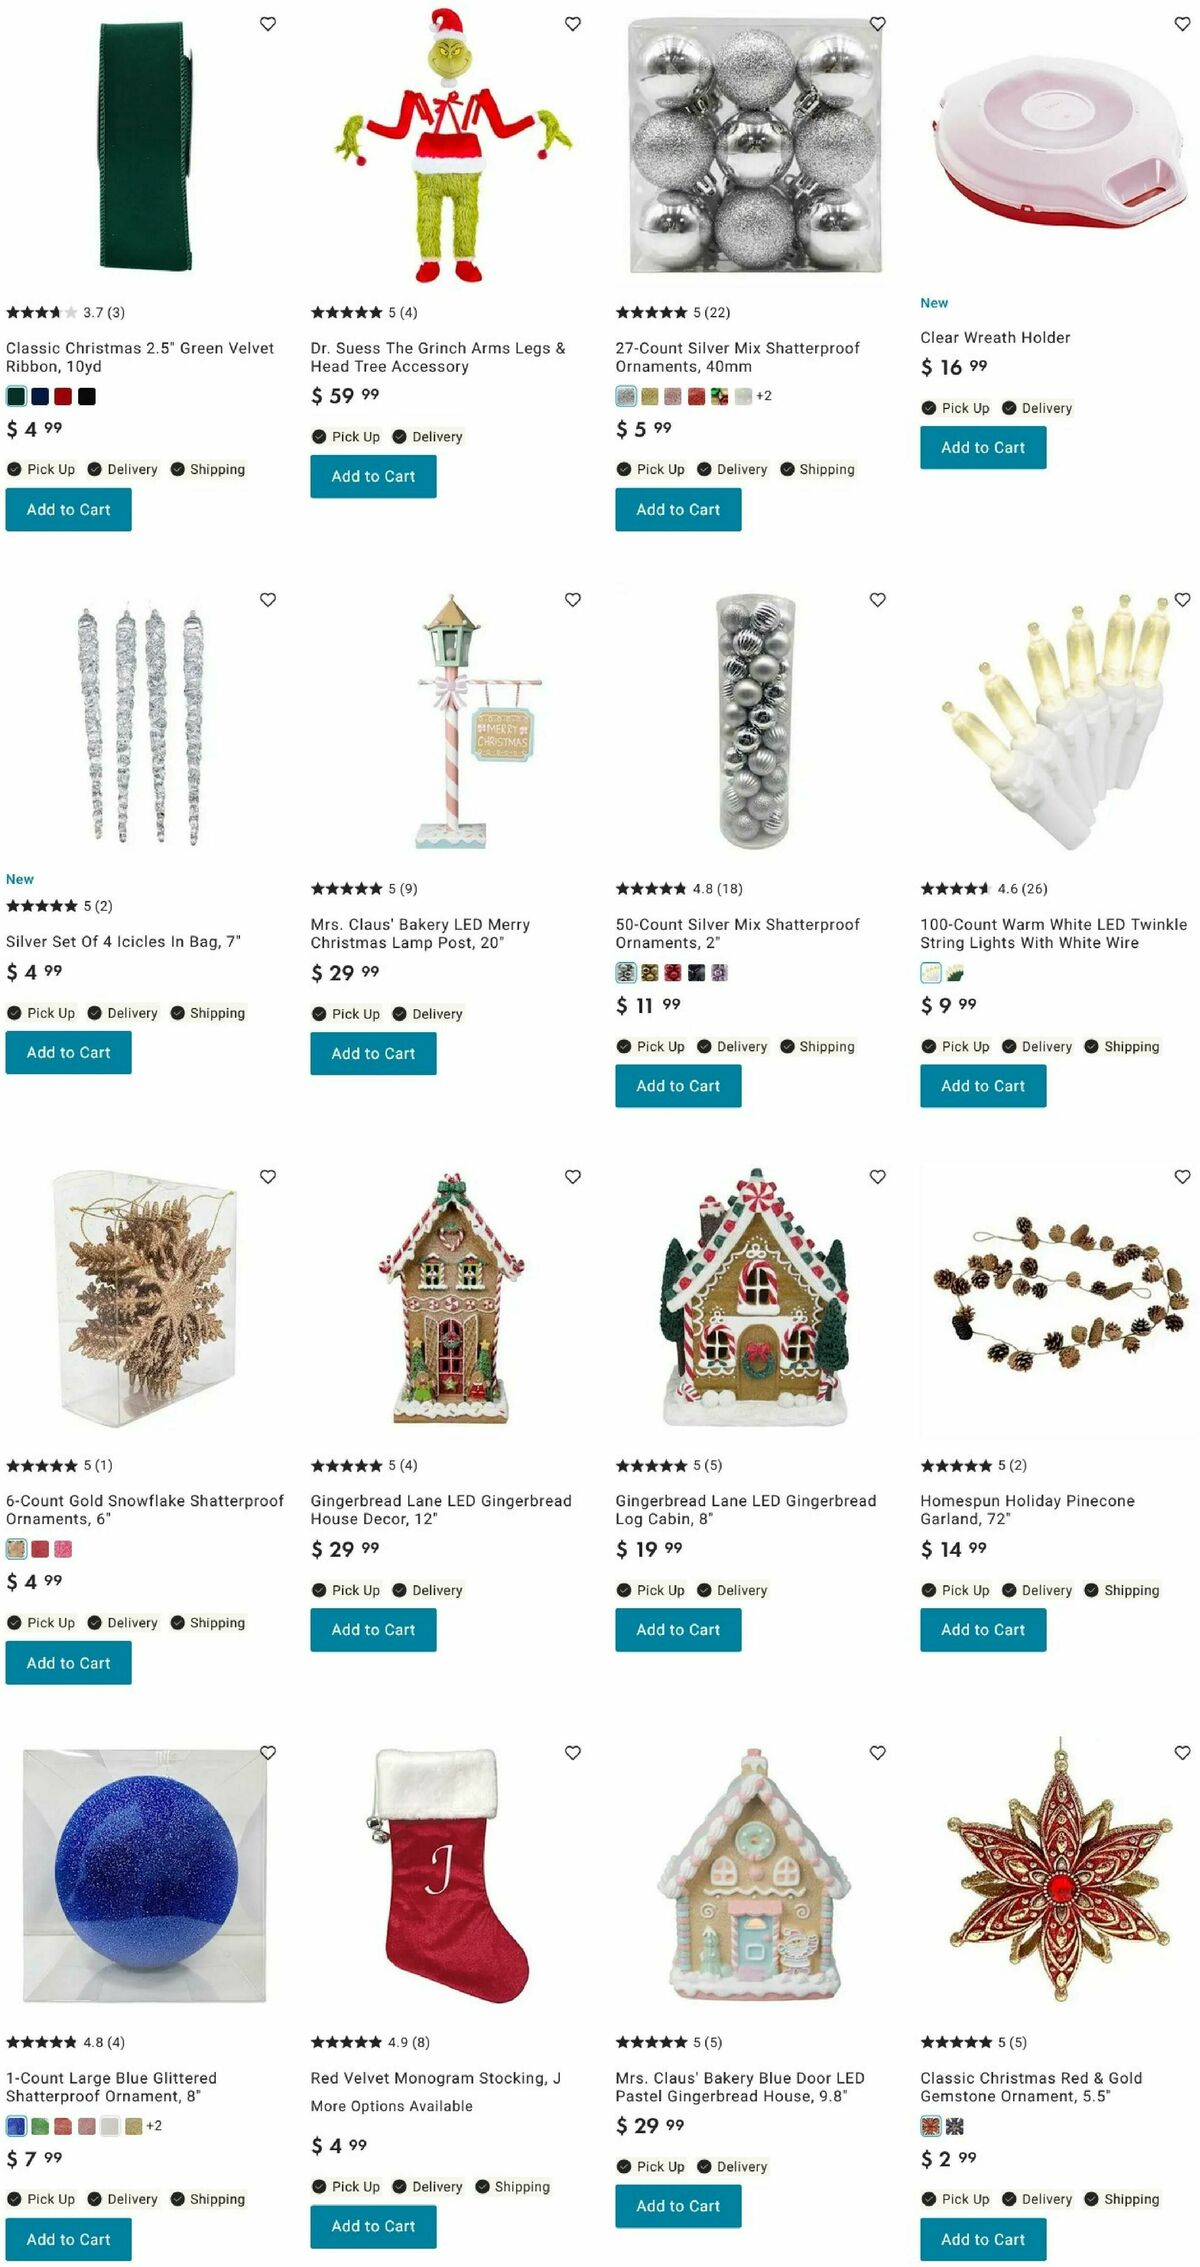Expand +2 colors on Large Blue Glittered Ornament

tap(154, 2126)
